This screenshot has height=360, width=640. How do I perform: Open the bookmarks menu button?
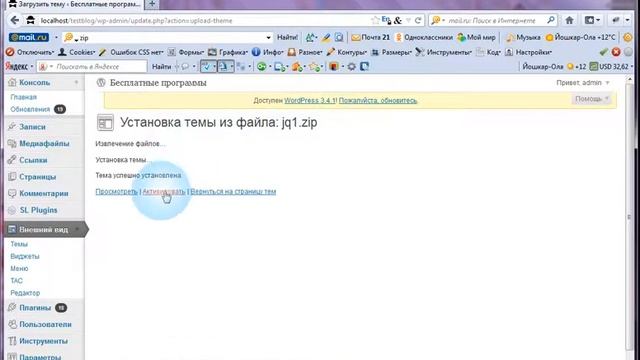(x=592, y=20)
